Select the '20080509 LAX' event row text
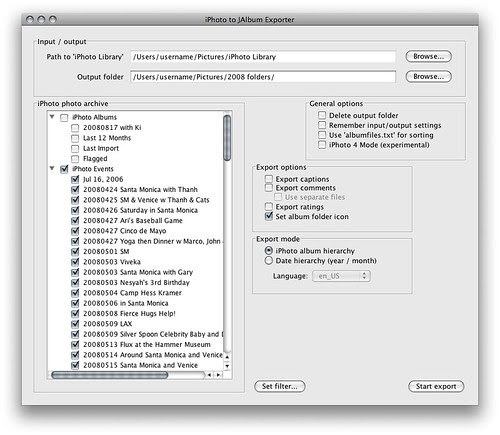 pyautogui.click(x=108, y=324)
